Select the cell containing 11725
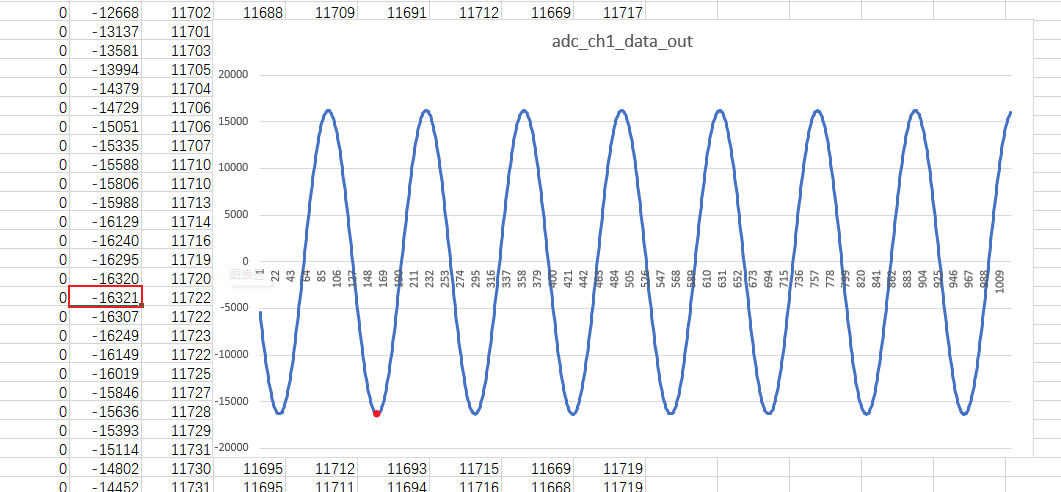The image size is (1061, 492). (178, 374)
